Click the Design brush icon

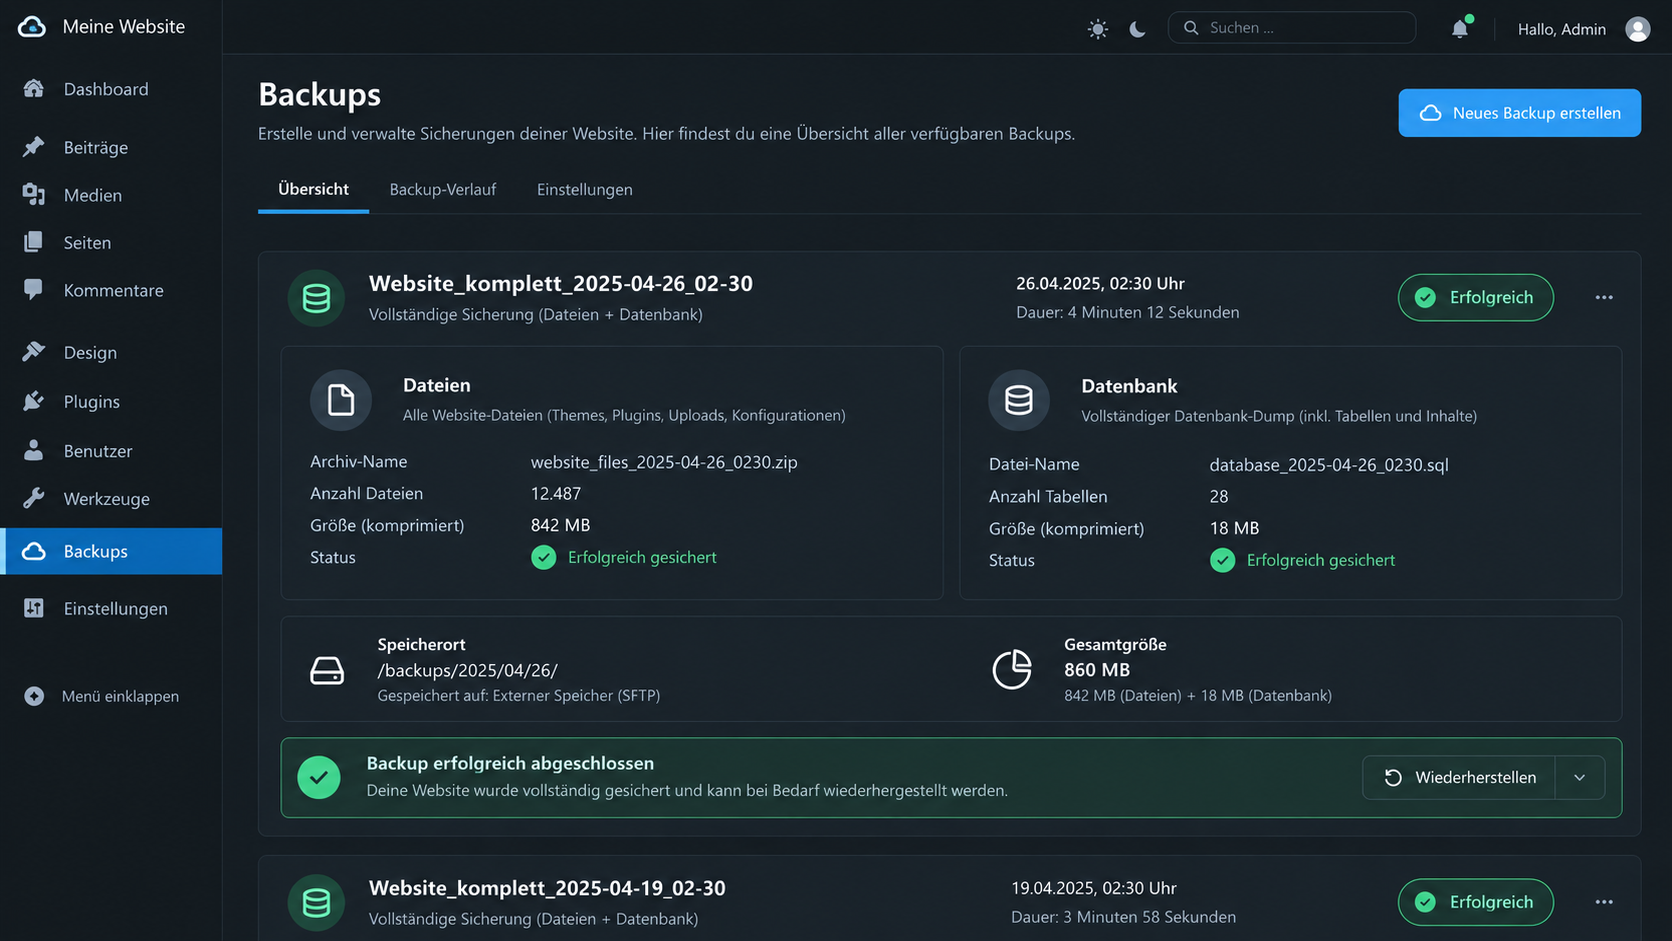click(34, 352)
